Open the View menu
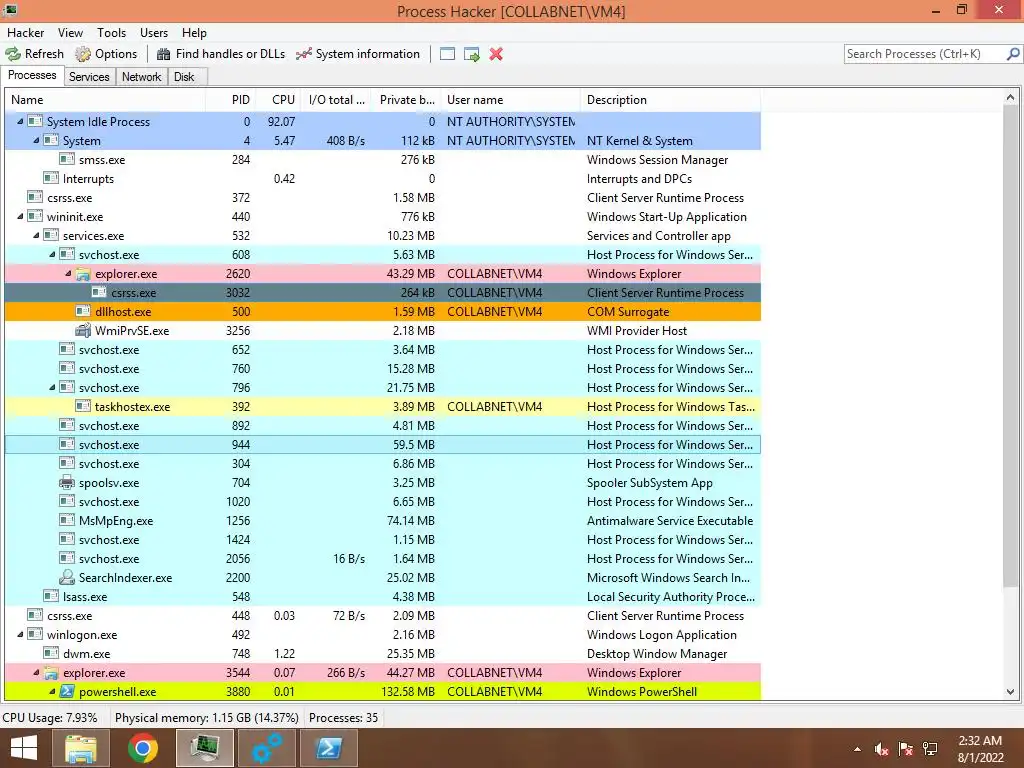This screenshot has width=1024, height=768. [70, 33]
